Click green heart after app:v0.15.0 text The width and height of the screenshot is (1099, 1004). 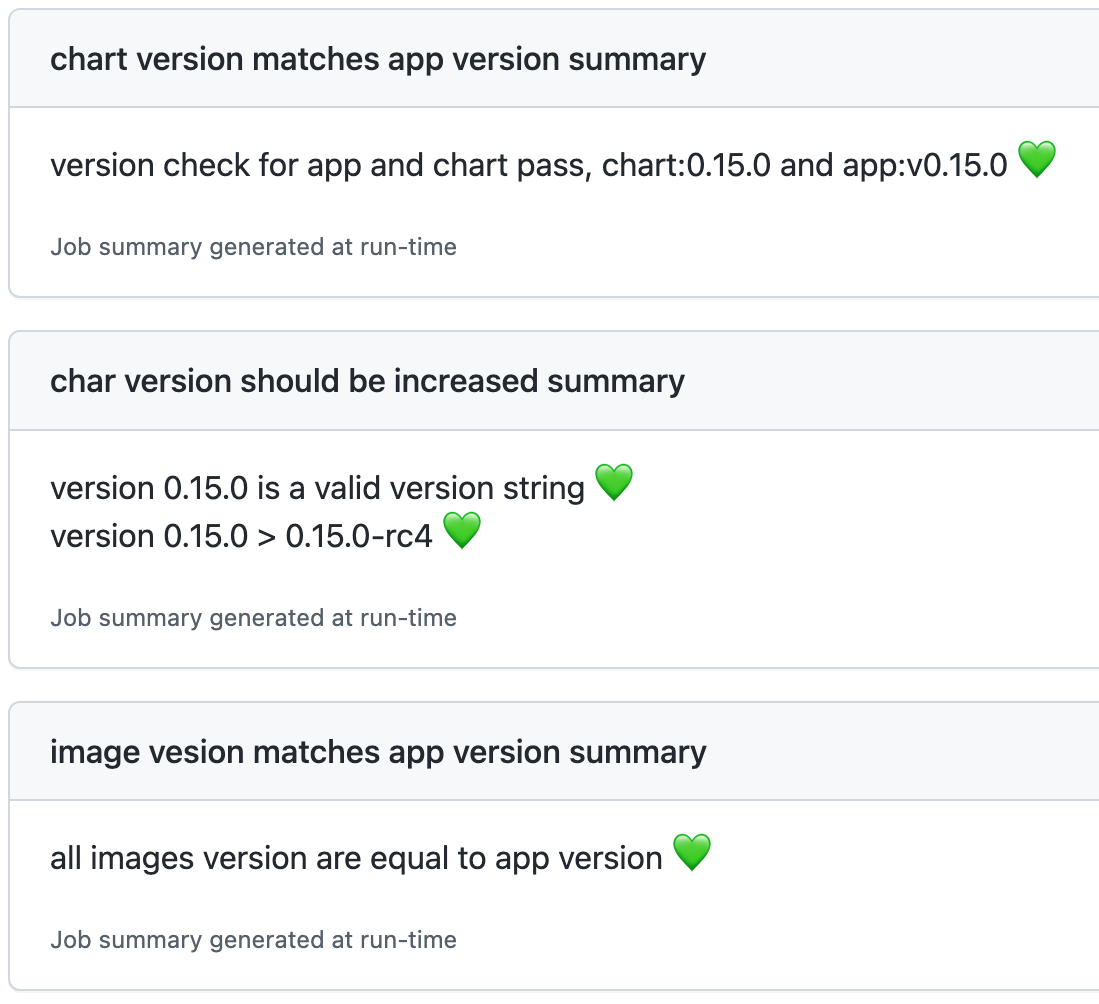[x=1037, y=160]
